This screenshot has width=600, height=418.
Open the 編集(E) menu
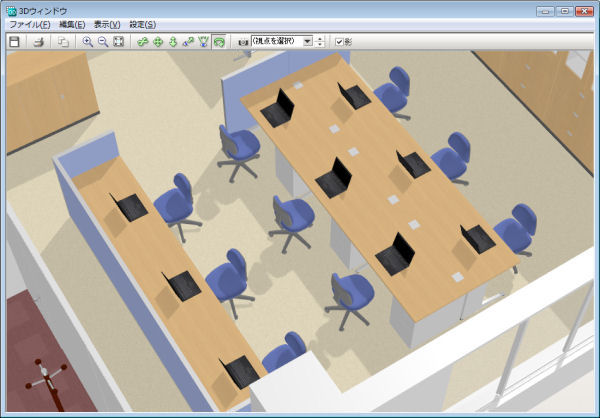coord(72,24)
